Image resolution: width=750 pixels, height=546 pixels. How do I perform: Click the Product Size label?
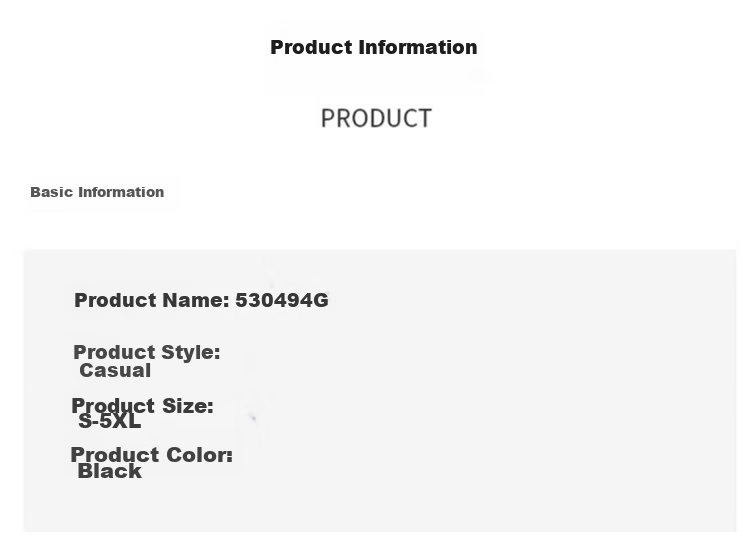143,405
